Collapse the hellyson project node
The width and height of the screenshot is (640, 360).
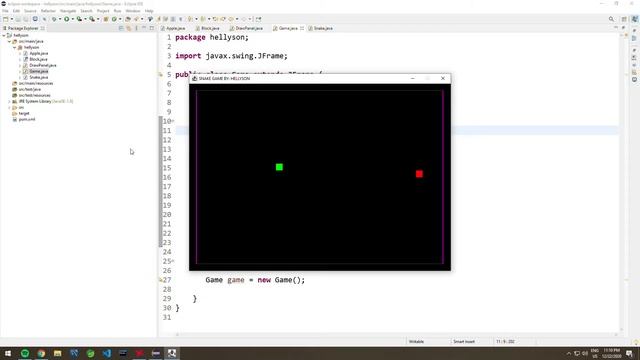pyautogui.click(x=4, y=36)
